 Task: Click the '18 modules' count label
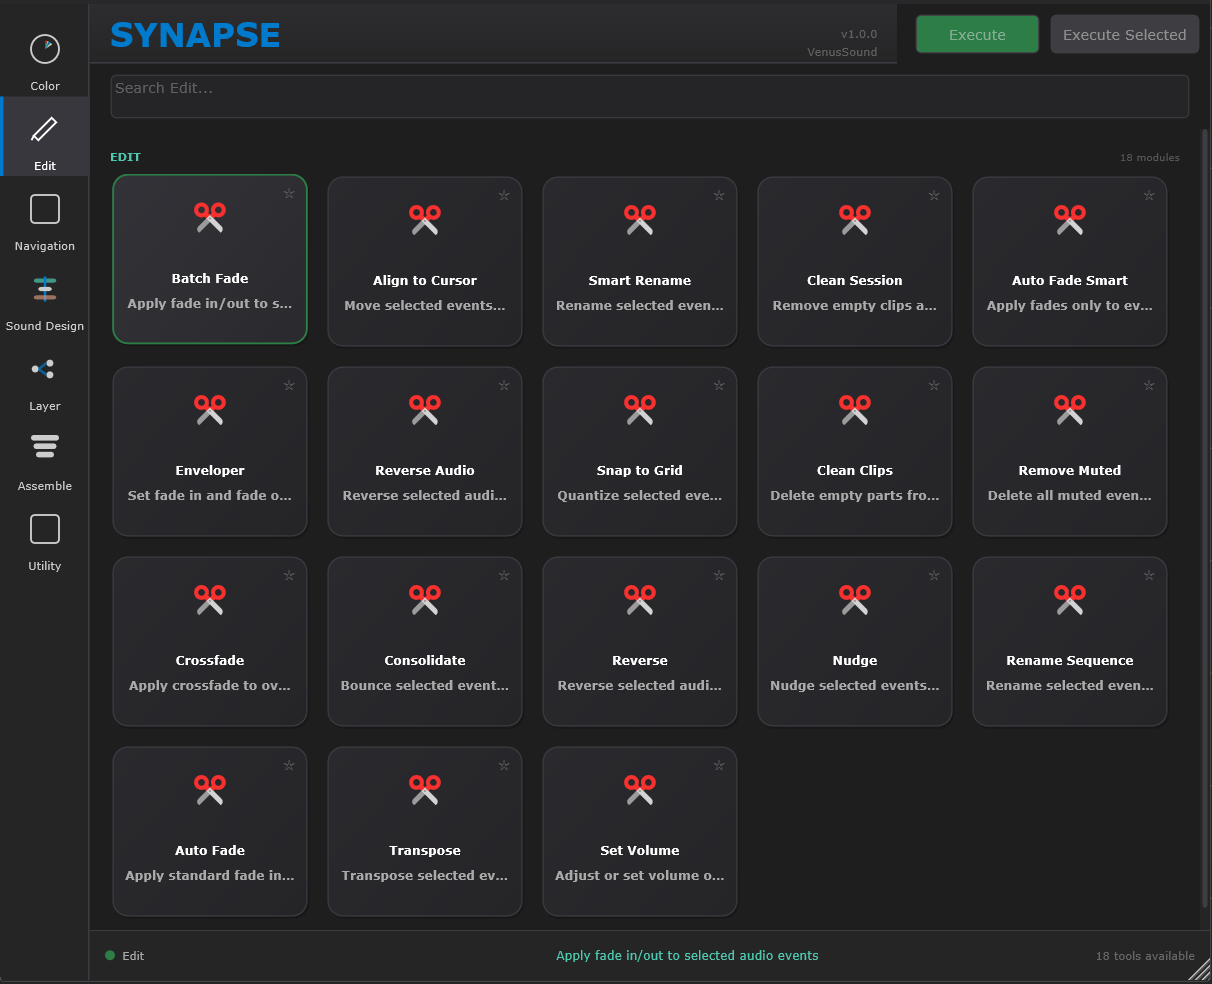1150,158
